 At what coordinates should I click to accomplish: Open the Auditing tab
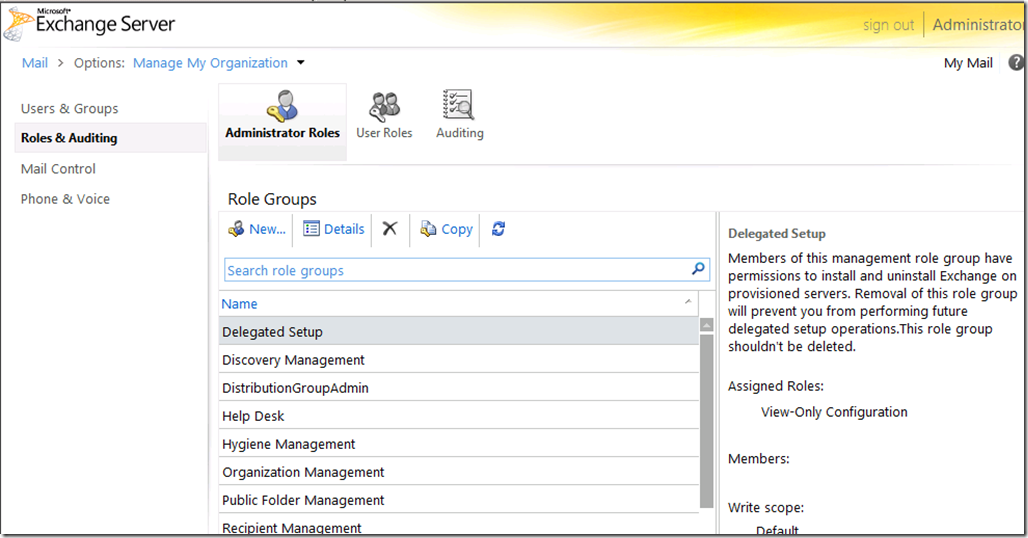(460, 115)
